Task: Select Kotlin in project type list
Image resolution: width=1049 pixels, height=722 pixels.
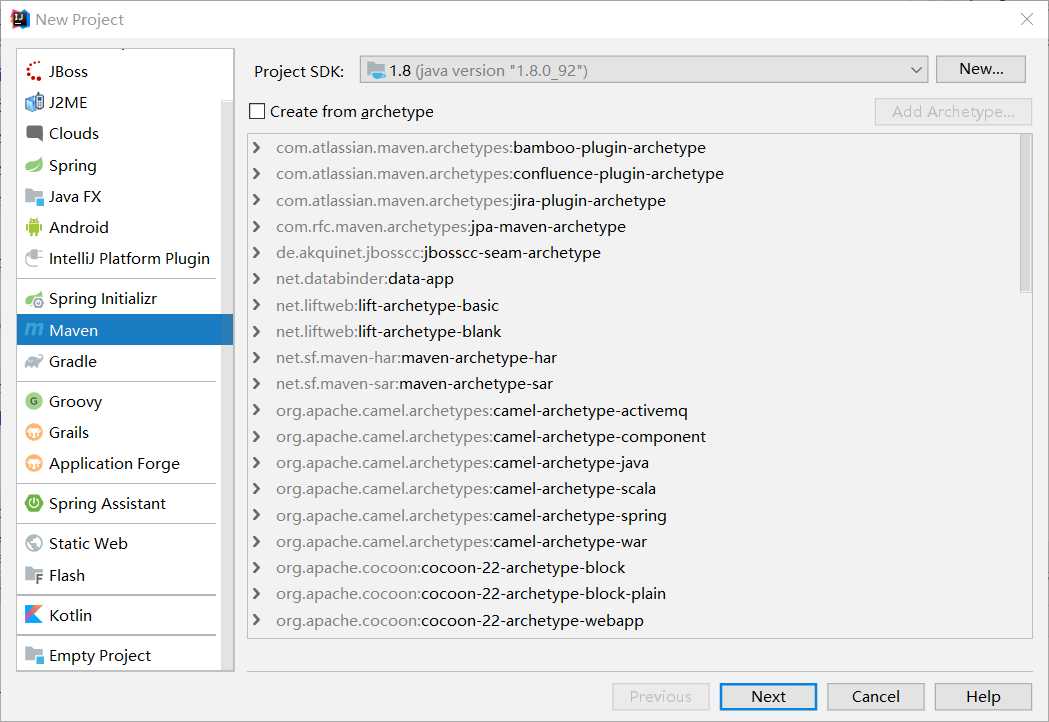Action: [x=118, y=615]
